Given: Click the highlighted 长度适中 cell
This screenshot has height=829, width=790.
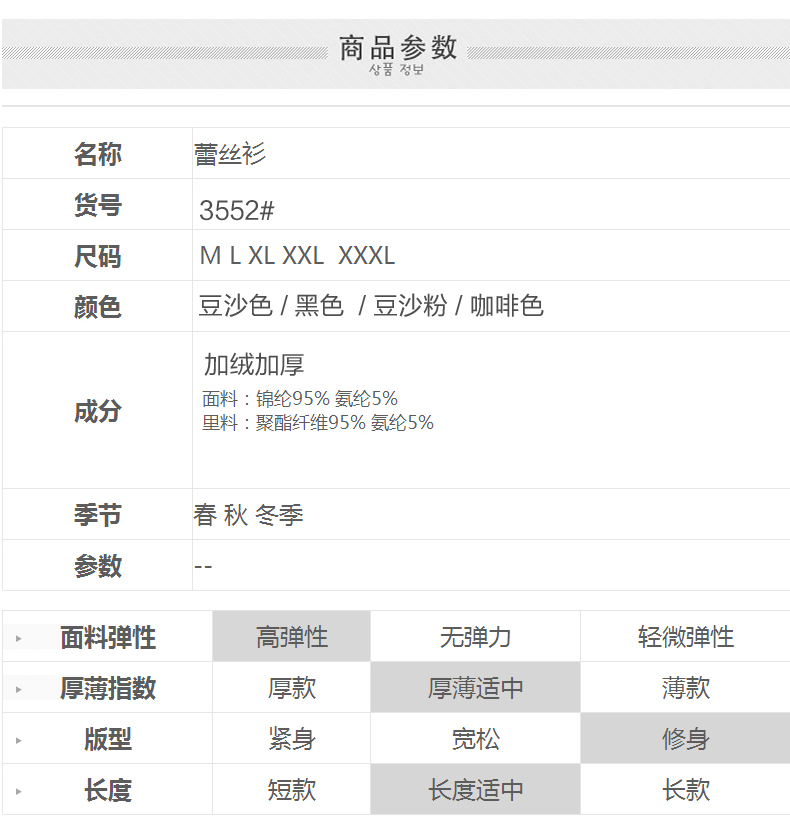Looking at the screenshot, I should pos(475,790).
